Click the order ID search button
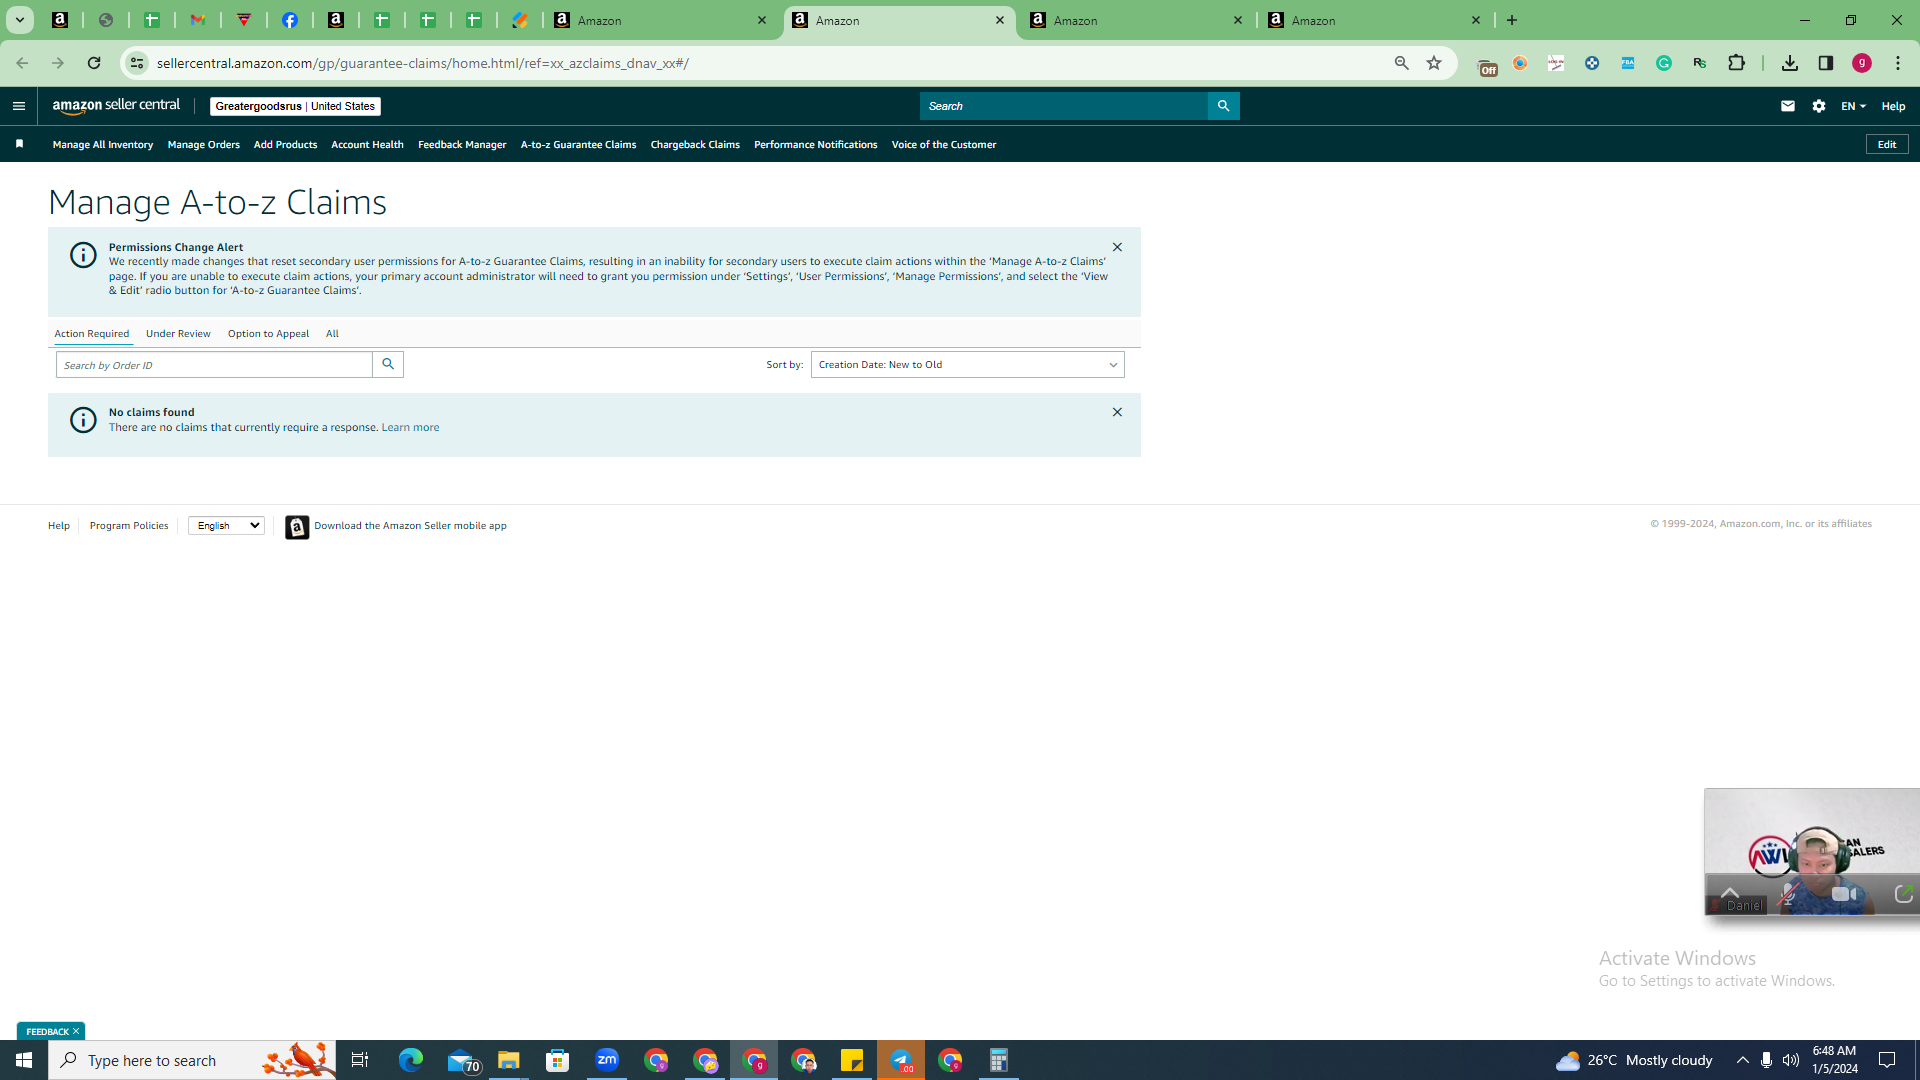This screenshot has height=1080, width=1920. (388, 365)
